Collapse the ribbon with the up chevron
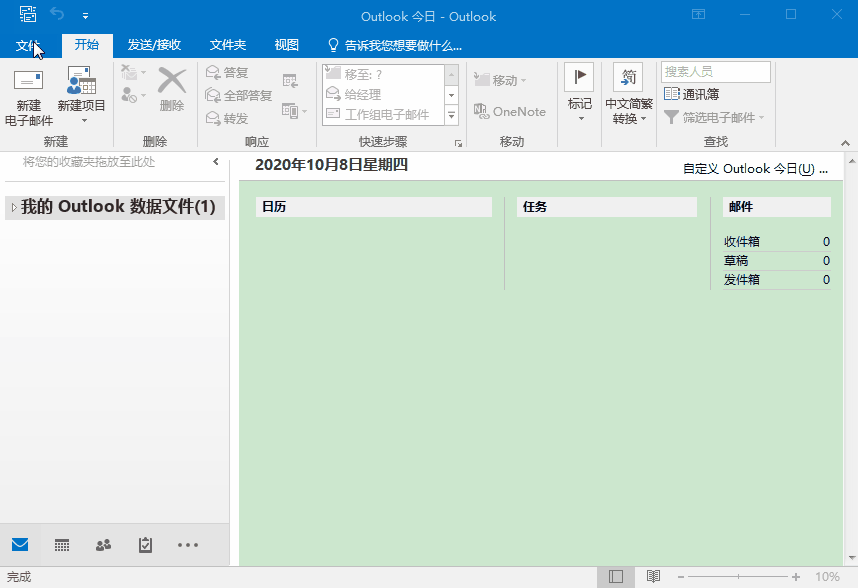858x588 pixels. pyautogui.click(x=845, y=143)
